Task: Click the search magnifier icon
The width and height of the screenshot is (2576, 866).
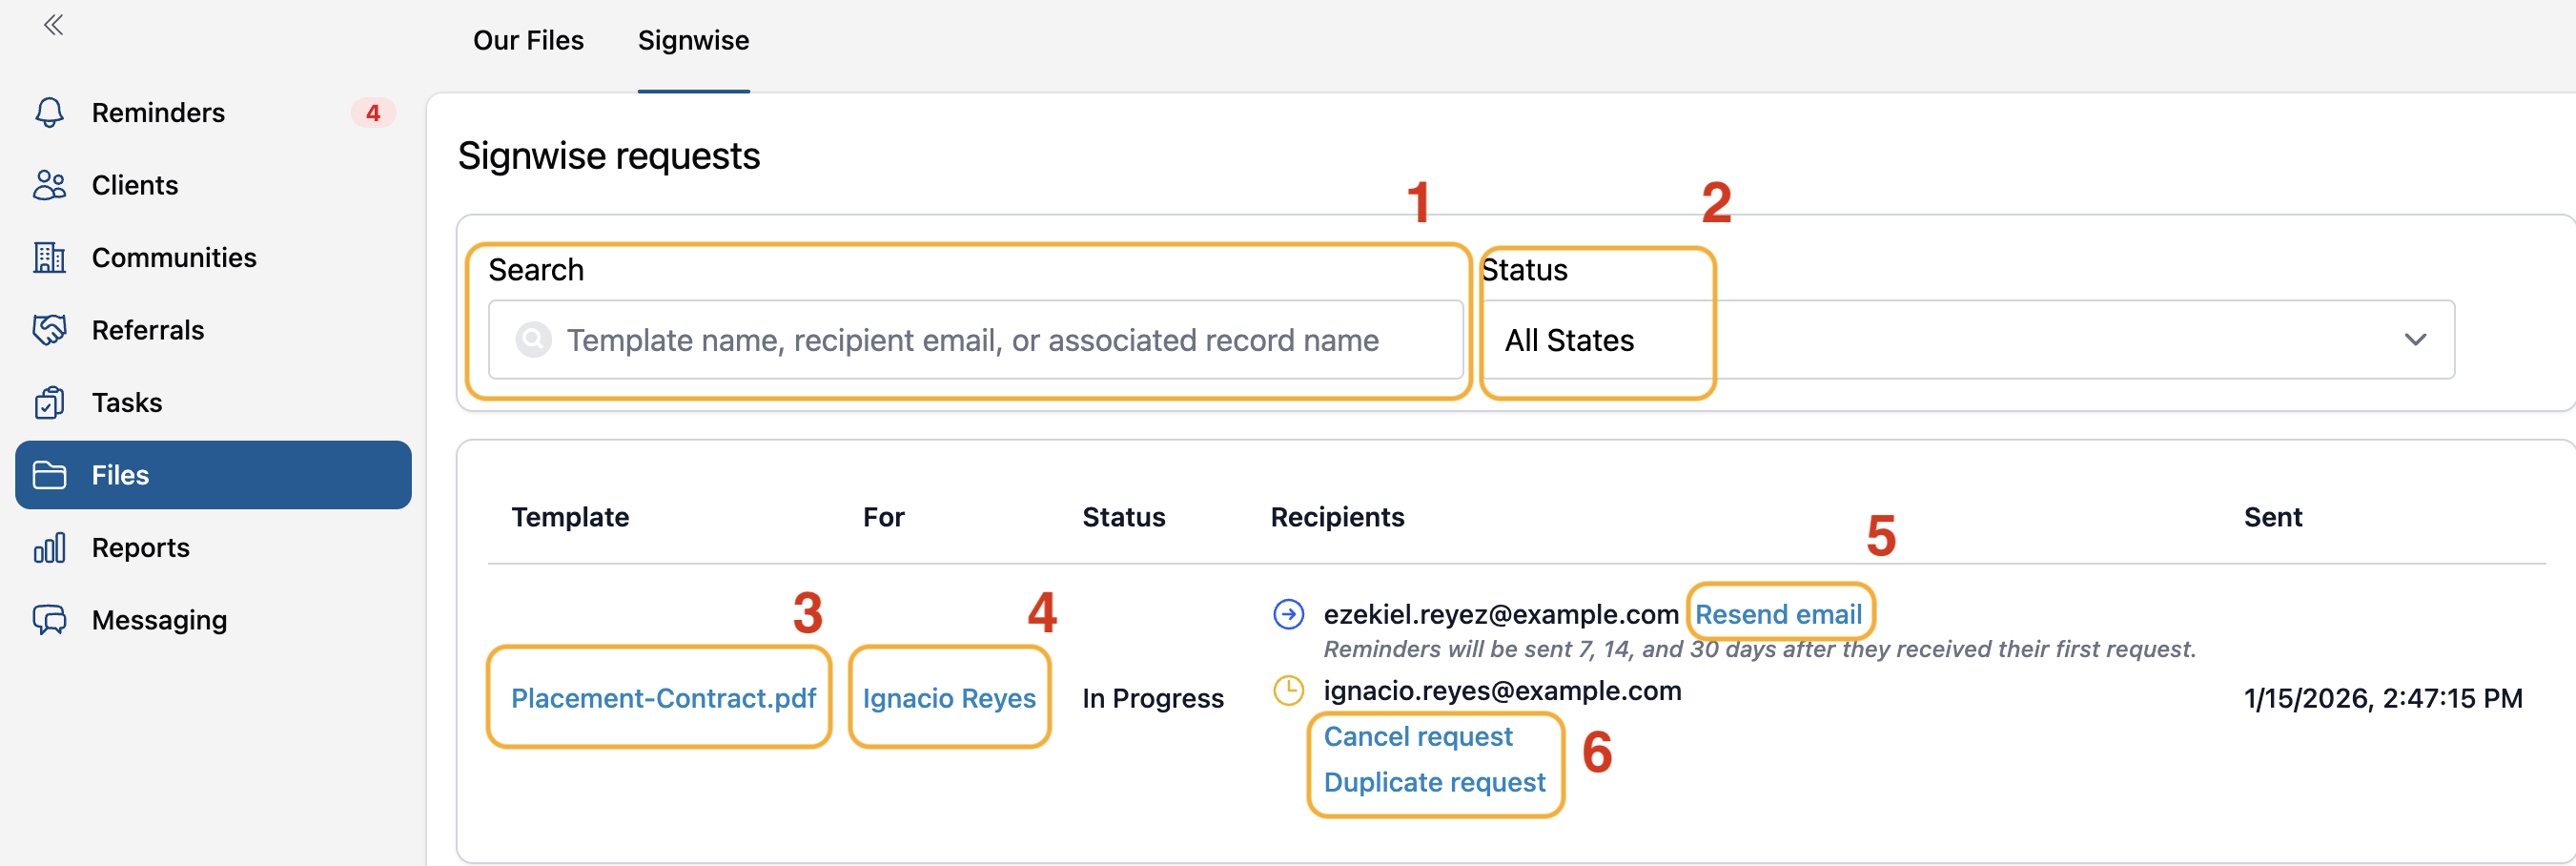Action: coord(534,340)
